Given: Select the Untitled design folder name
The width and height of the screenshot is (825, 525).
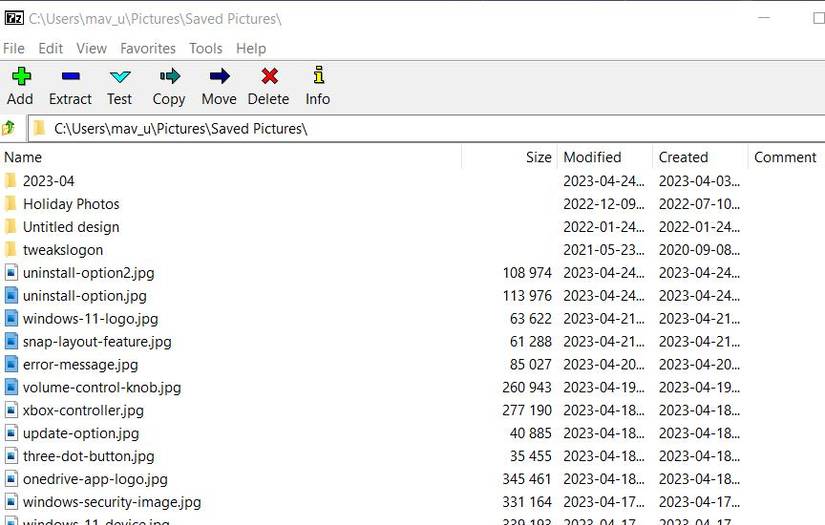Looking at the screenshot, I should (71, 227).
